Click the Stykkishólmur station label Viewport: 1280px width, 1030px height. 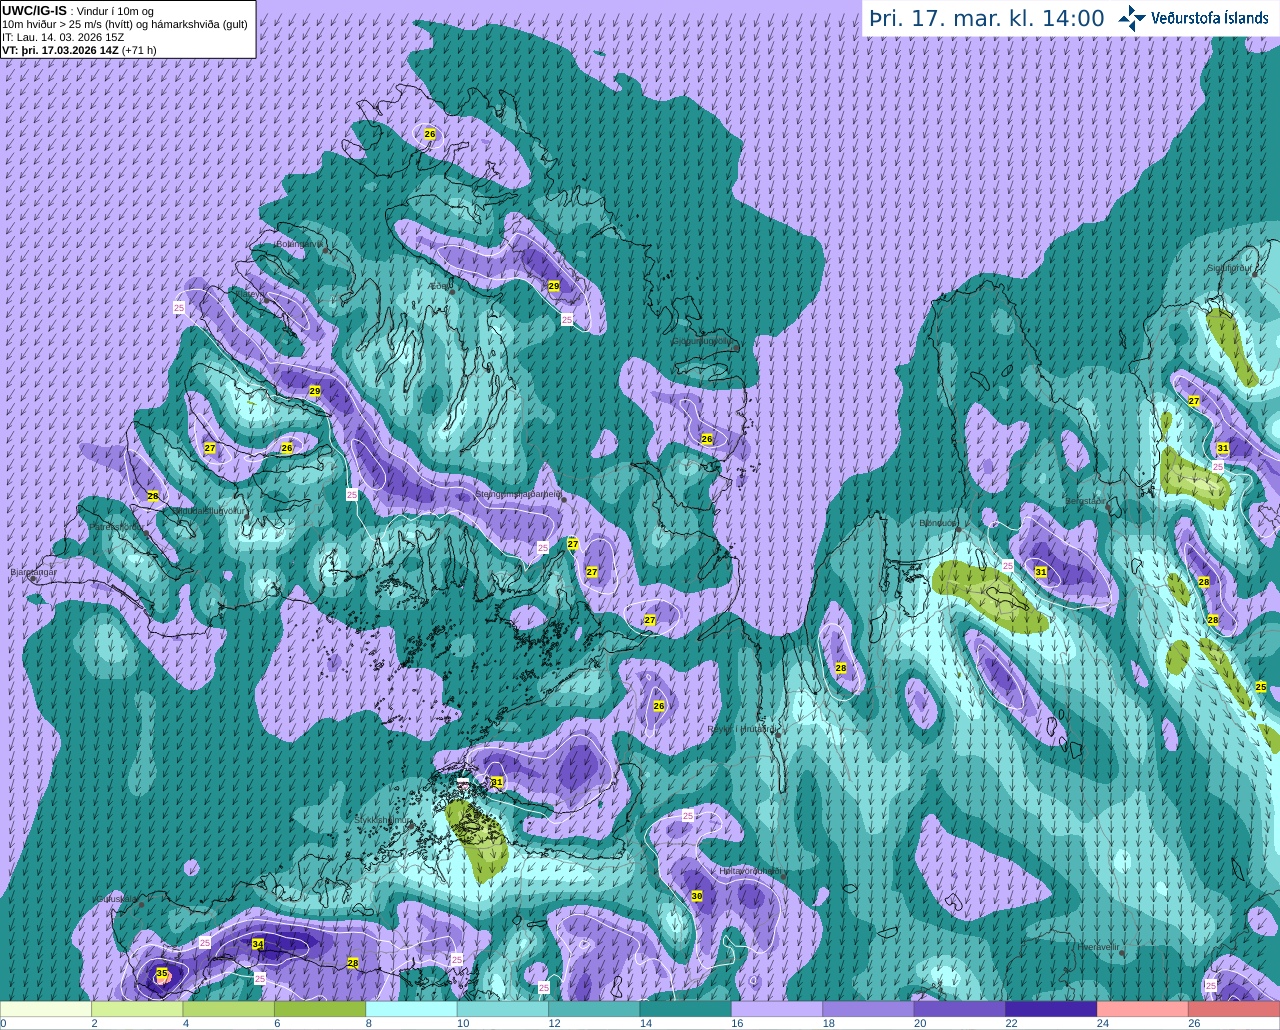click(x=383, y=819)
